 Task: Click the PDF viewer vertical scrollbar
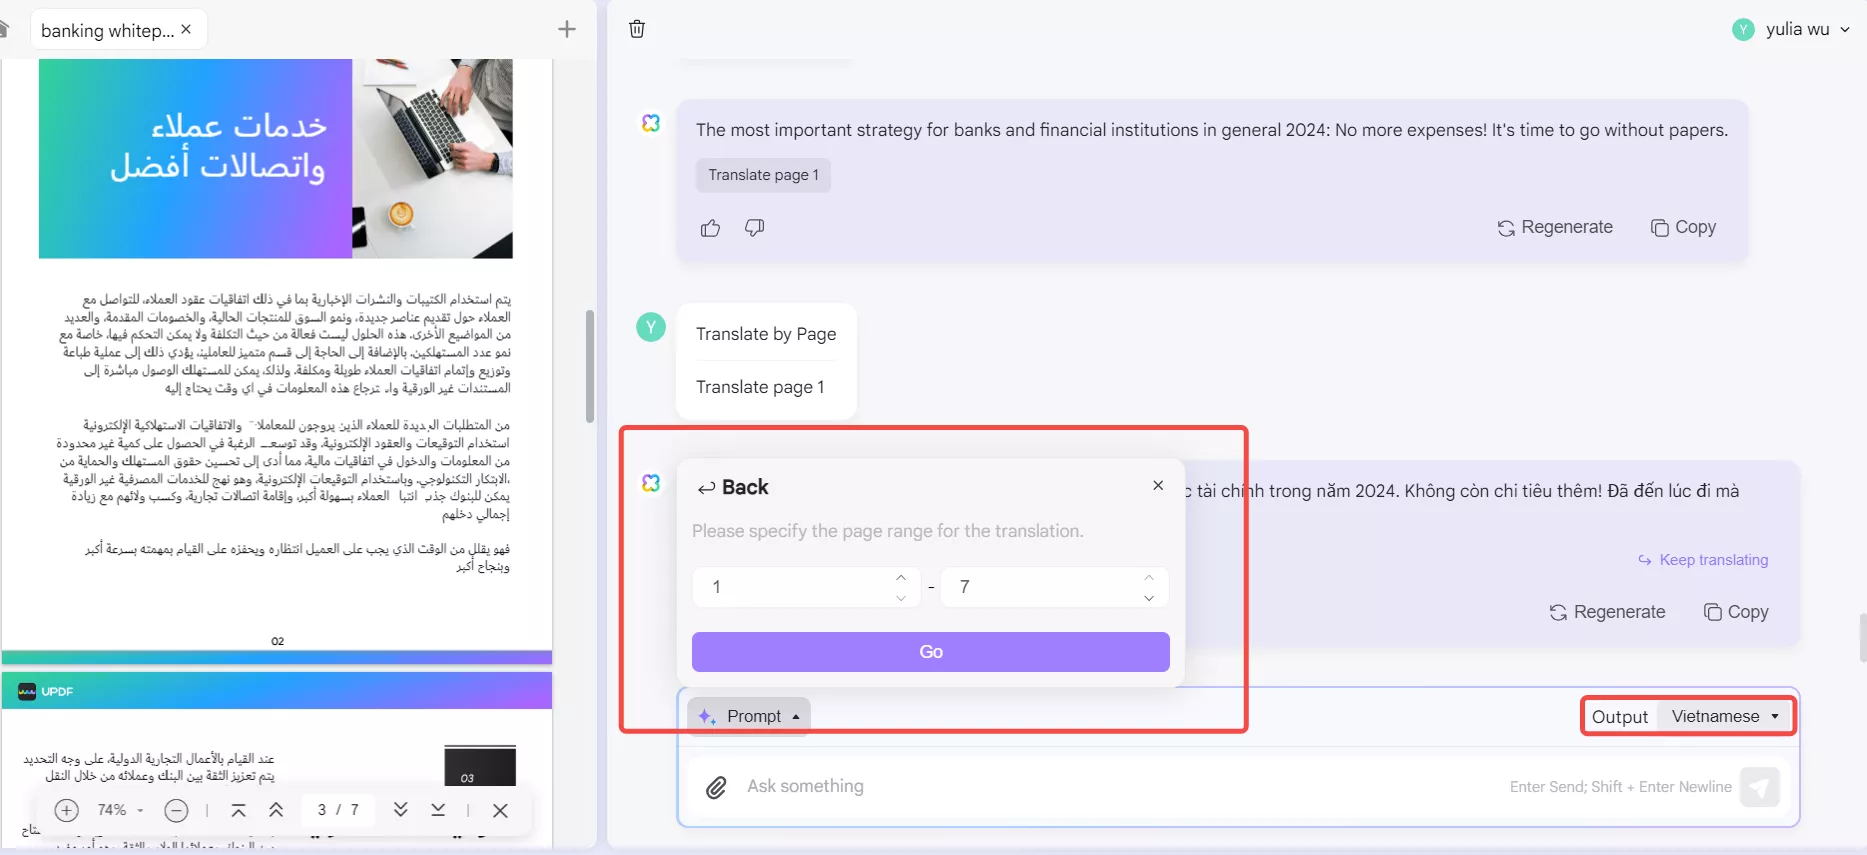590,366
